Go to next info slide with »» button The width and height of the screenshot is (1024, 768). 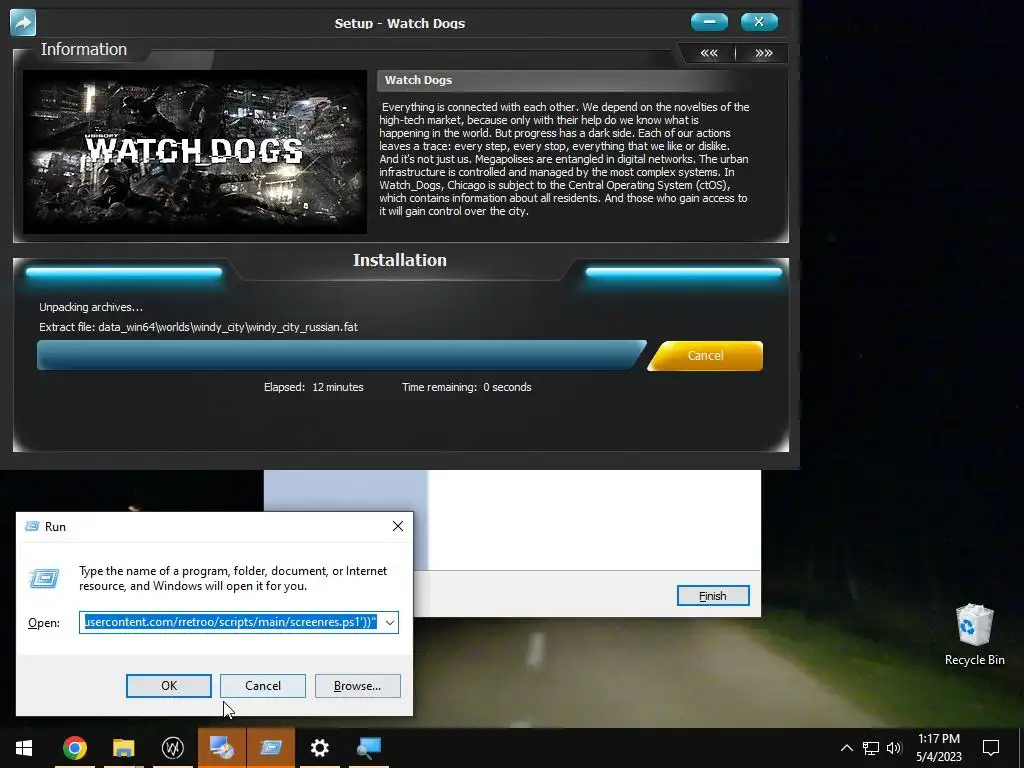click(763, 54)
